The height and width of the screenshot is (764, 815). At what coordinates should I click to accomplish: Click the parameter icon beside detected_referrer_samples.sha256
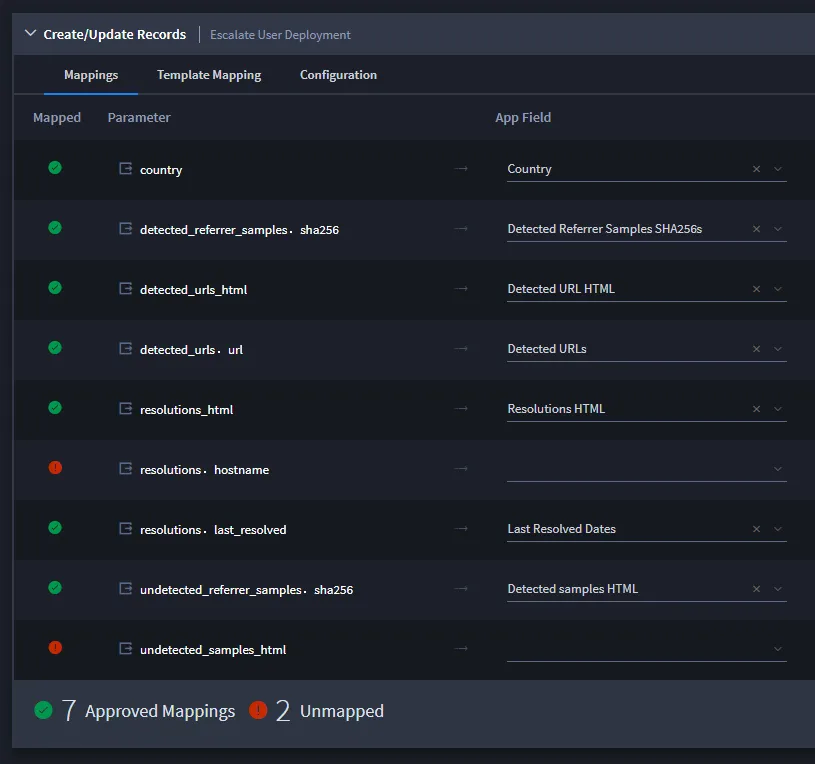pos(126,229)
